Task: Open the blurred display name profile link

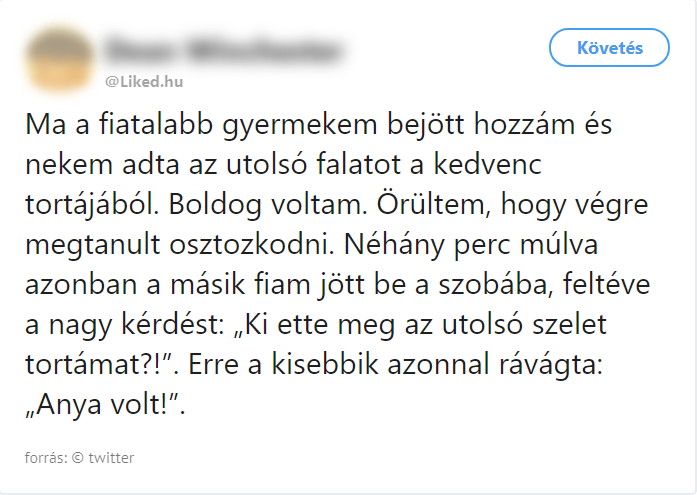Action: 224,50
